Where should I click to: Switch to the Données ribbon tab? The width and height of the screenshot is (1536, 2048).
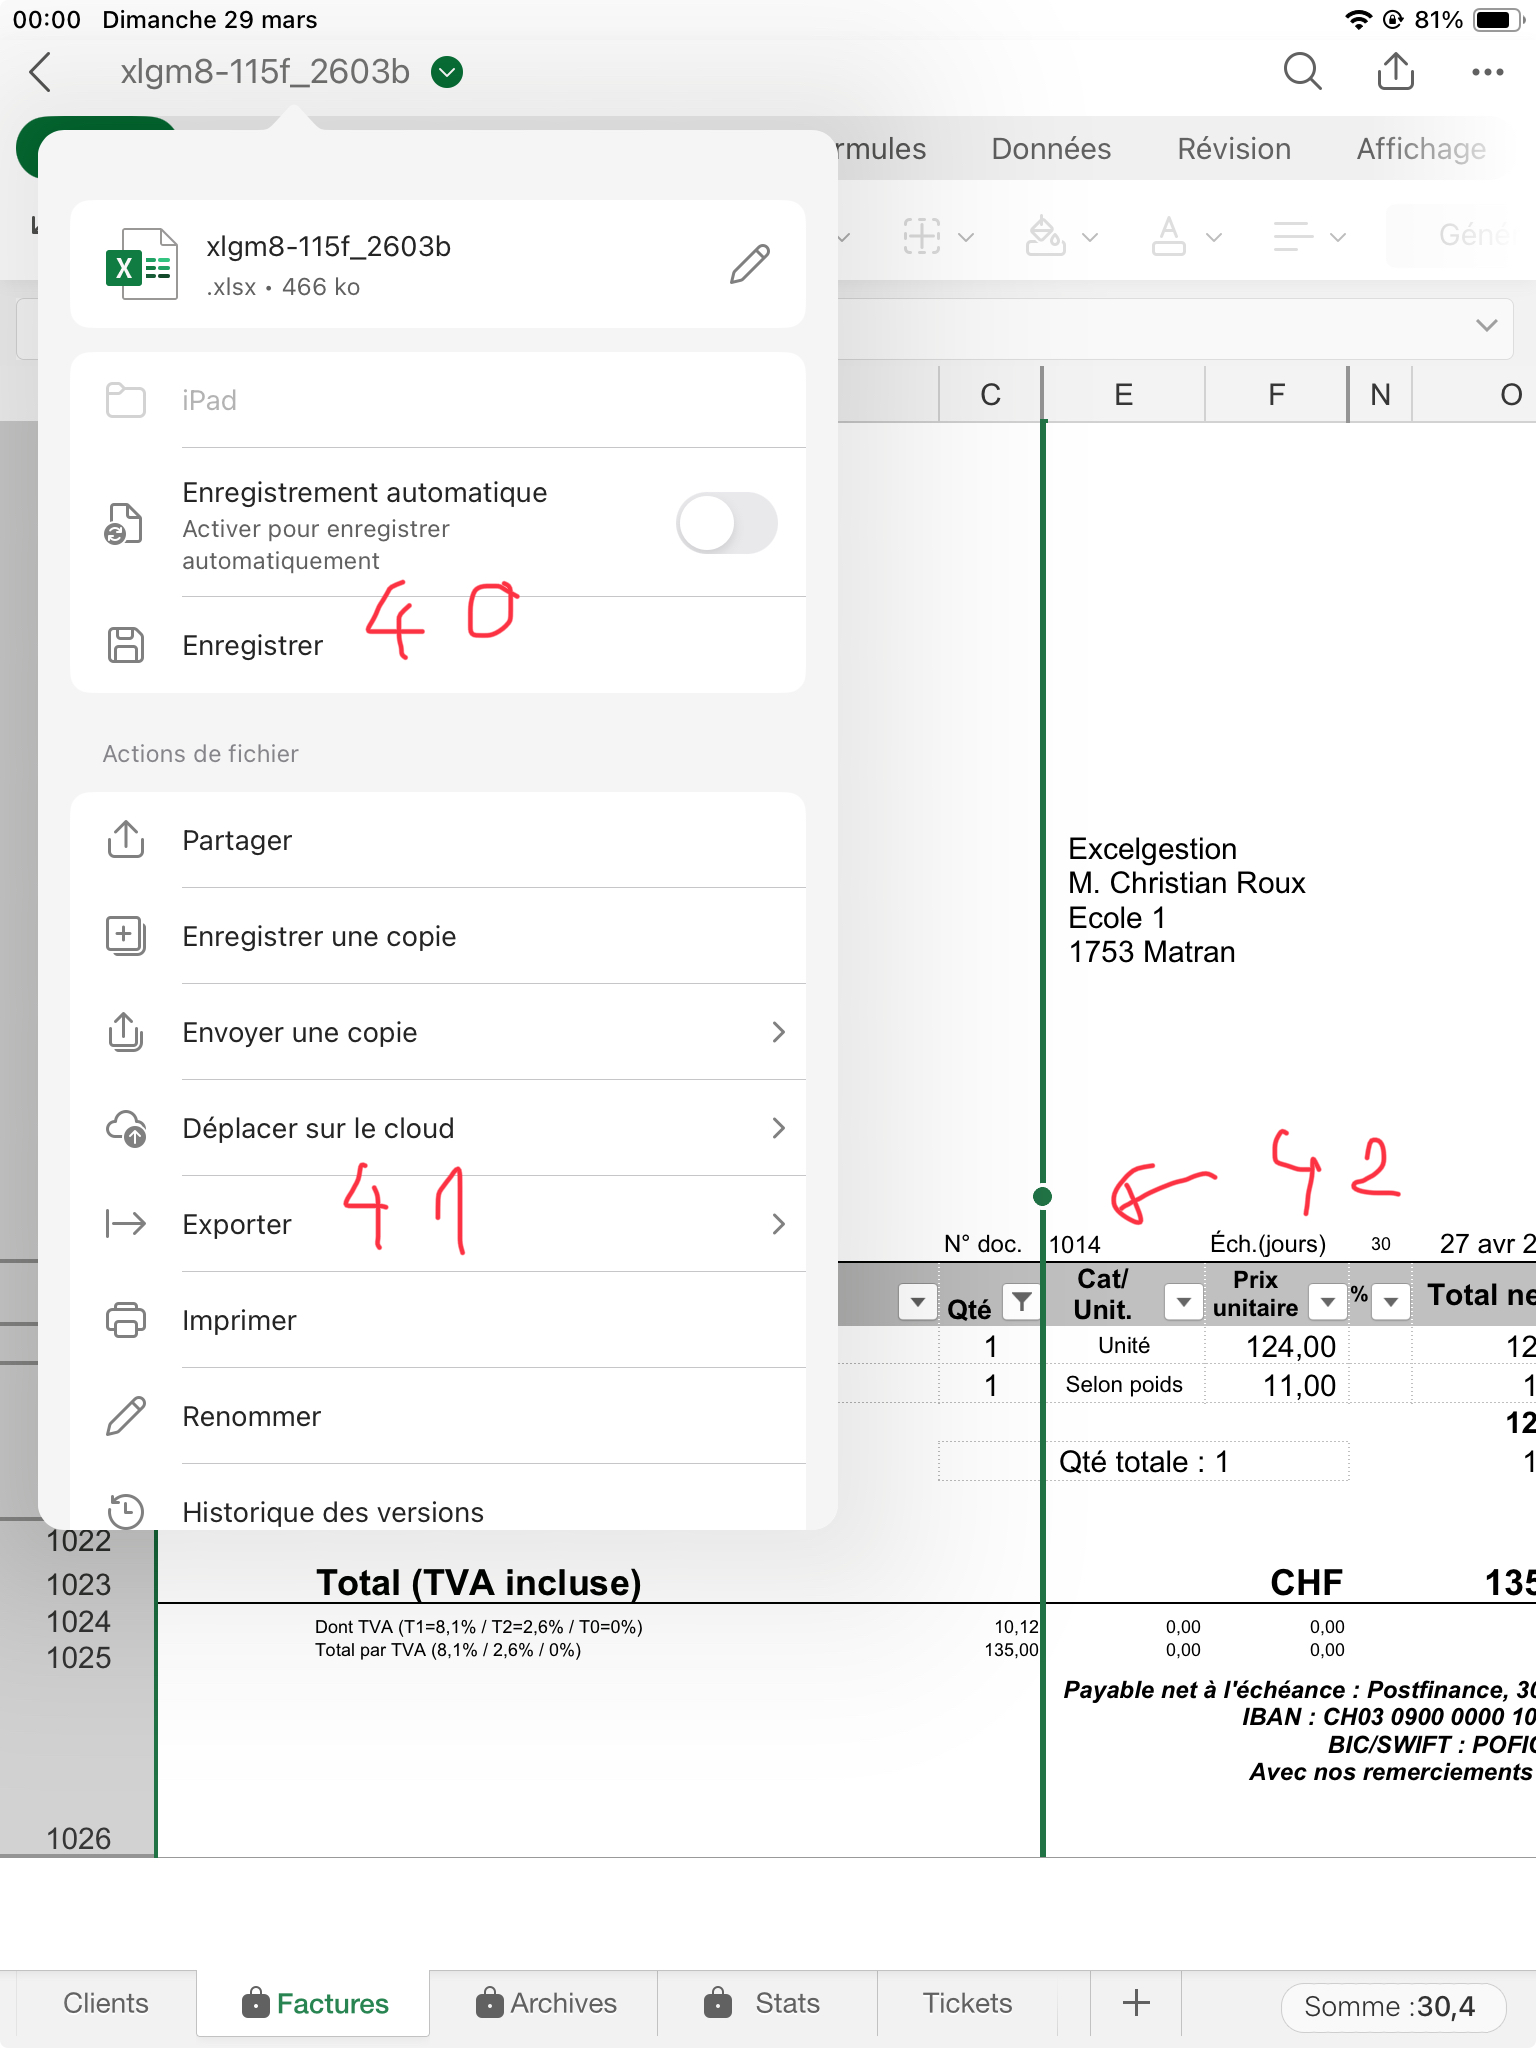point(1051,149)
